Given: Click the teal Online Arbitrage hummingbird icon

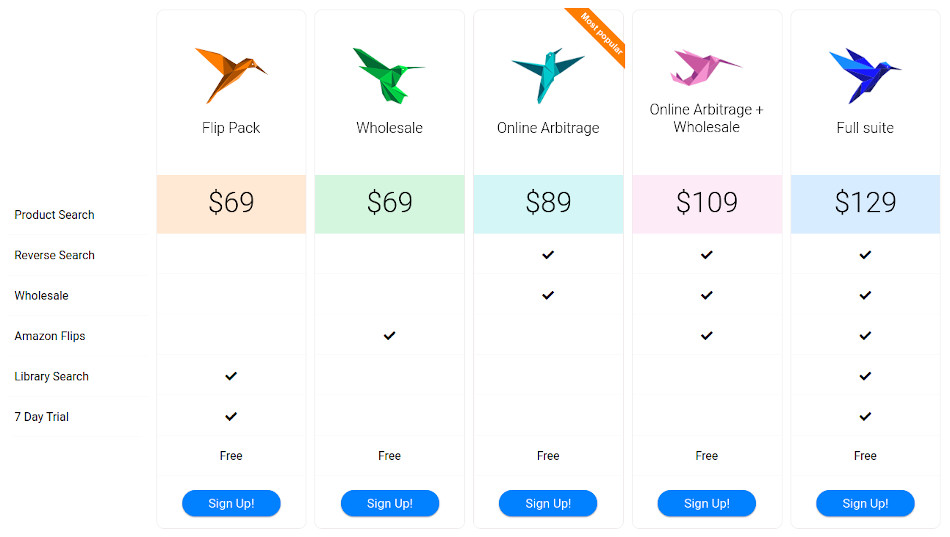Looking at the screenshot, I should tap(548, 75).
